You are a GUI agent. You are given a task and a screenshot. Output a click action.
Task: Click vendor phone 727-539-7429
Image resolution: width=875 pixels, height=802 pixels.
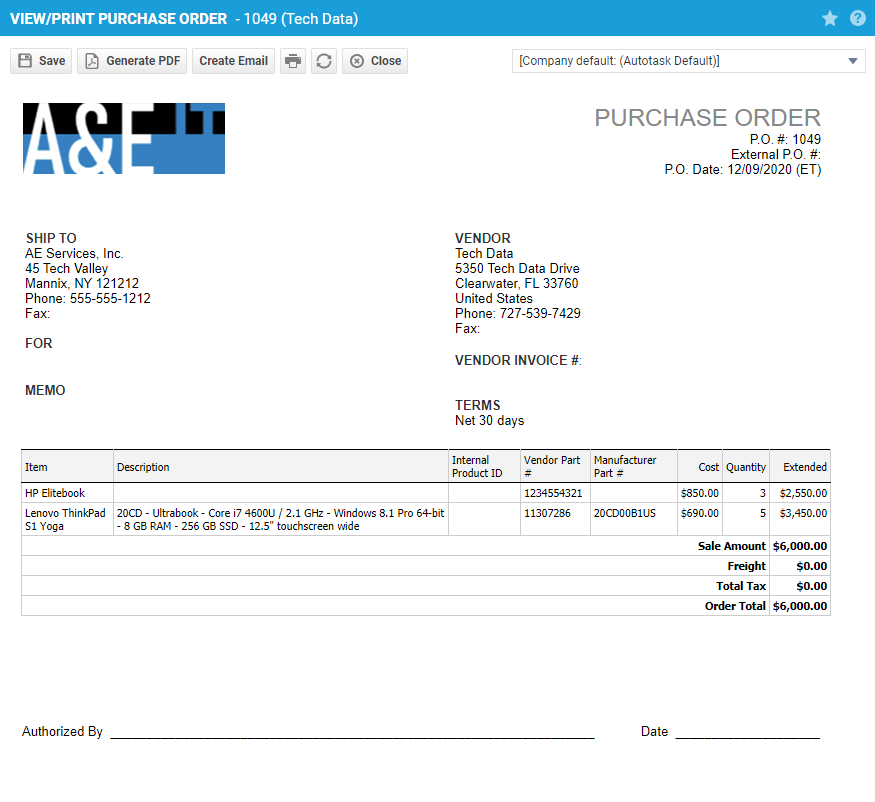[518, 314]
